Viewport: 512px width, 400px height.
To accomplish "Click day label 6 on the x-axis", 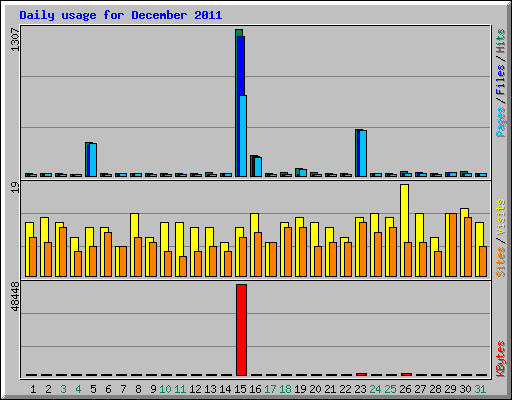I will (108, 389).
